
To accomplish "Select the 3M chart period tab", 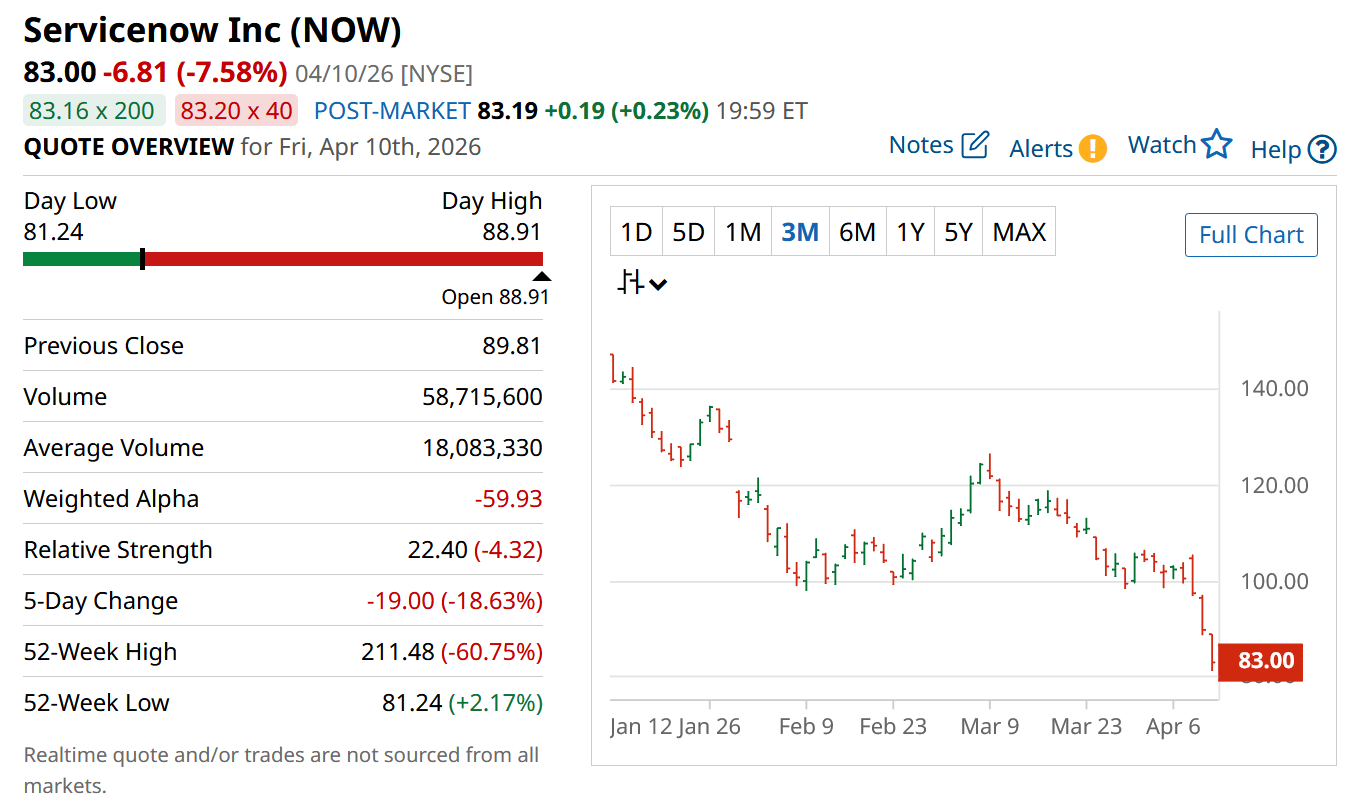I will (x=800, y=233).
